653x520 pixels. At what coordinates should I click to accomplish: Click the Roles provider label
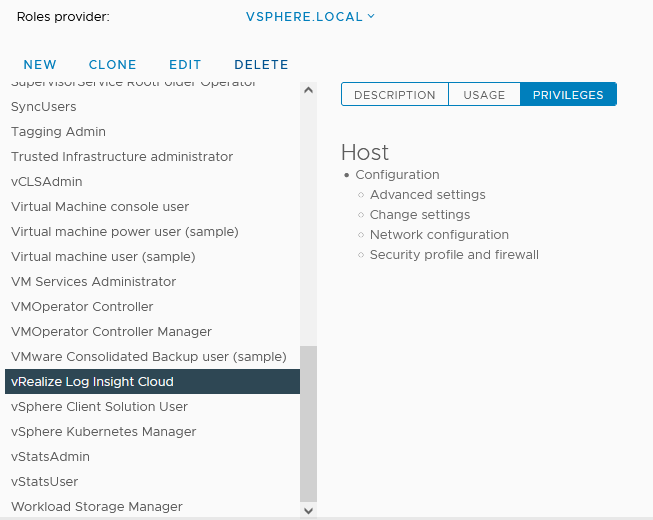[63, 17]
